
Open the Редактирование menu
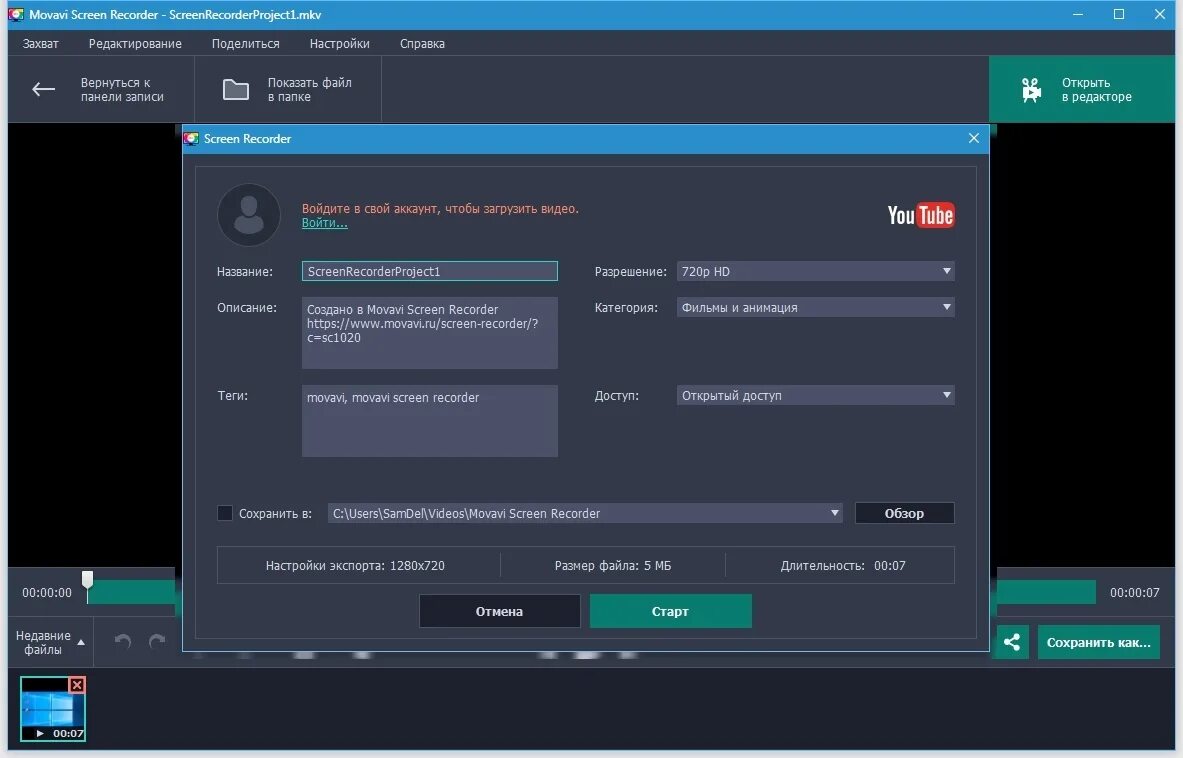(x=135, y=44)
